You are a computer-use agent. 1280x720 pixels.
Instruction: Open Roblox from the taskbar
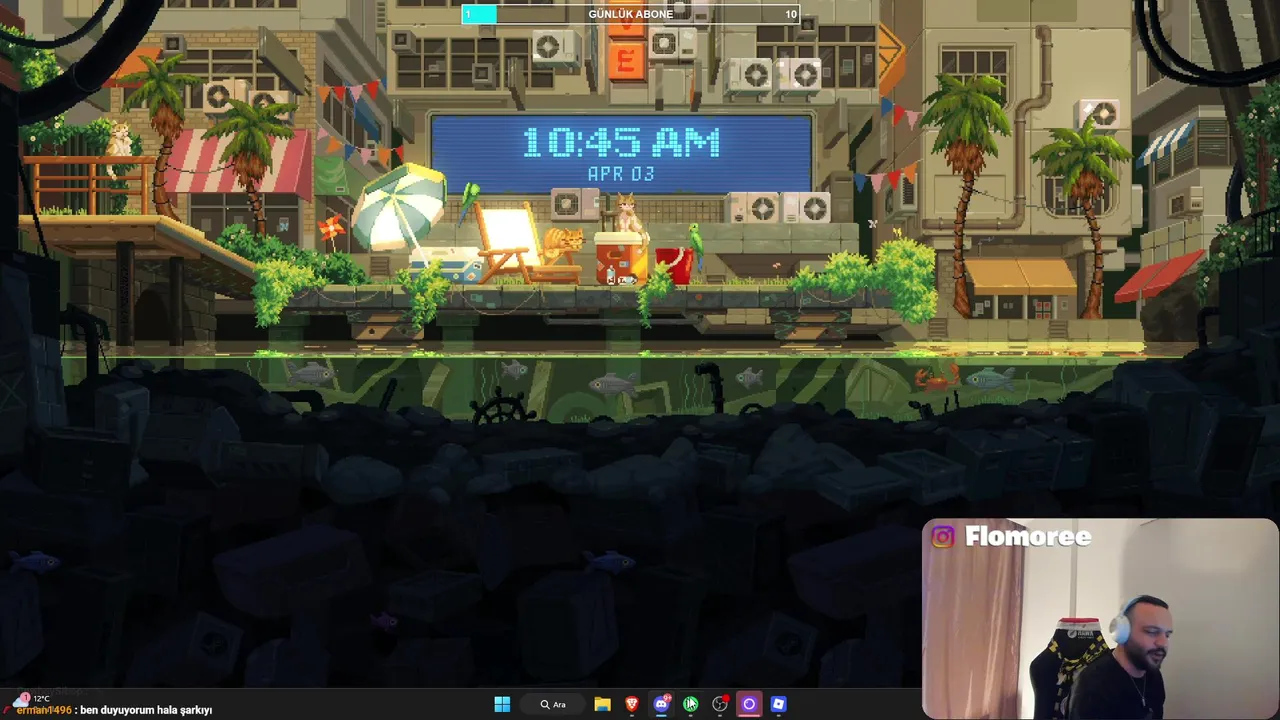coord(778,704)
